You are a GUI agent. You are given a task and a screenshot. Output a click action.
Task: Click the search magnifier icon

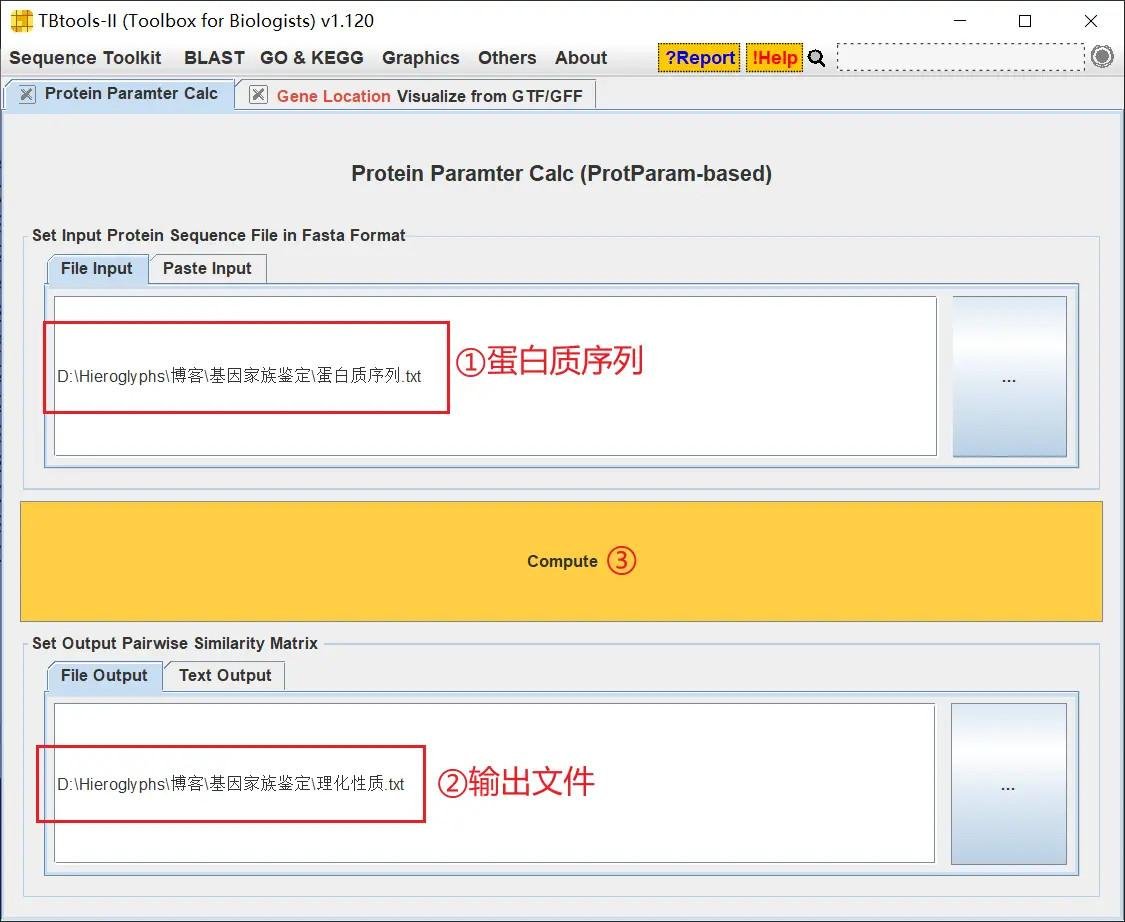pos(816,58)
